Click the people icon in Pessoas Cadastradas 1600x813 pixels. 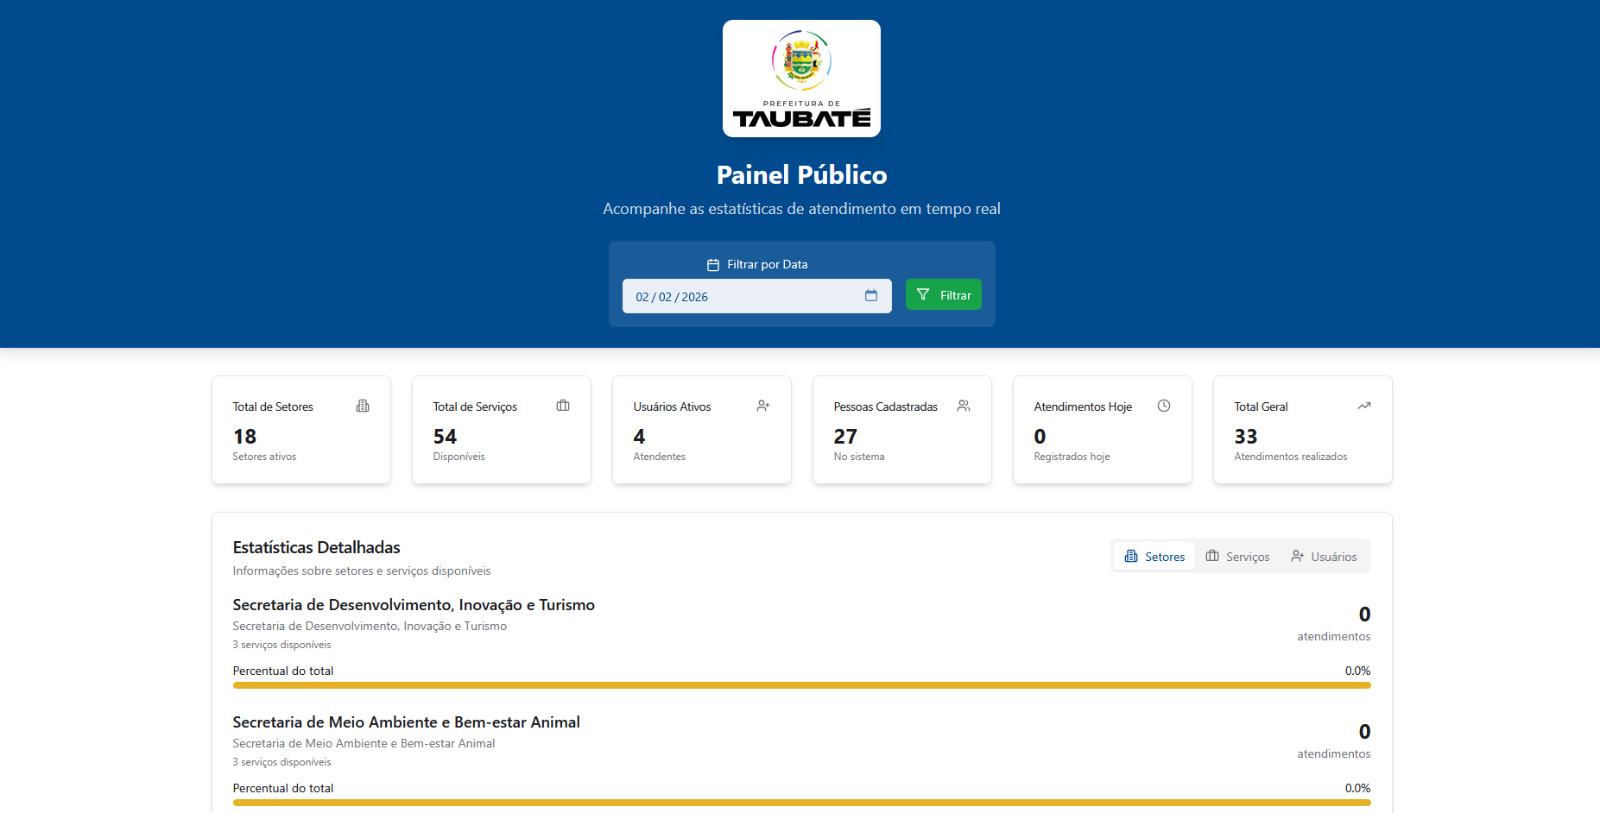click(x=963, y=406)
